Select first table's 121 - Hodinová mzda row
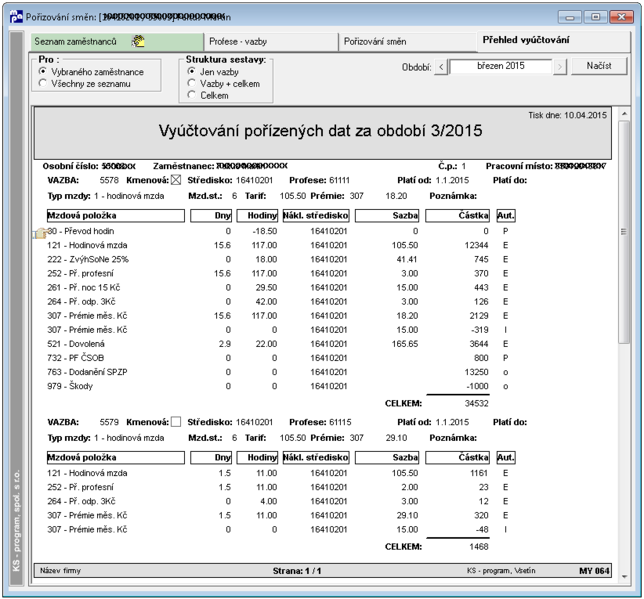The width and height of the screenshot is (644, 599). (278, 245)
